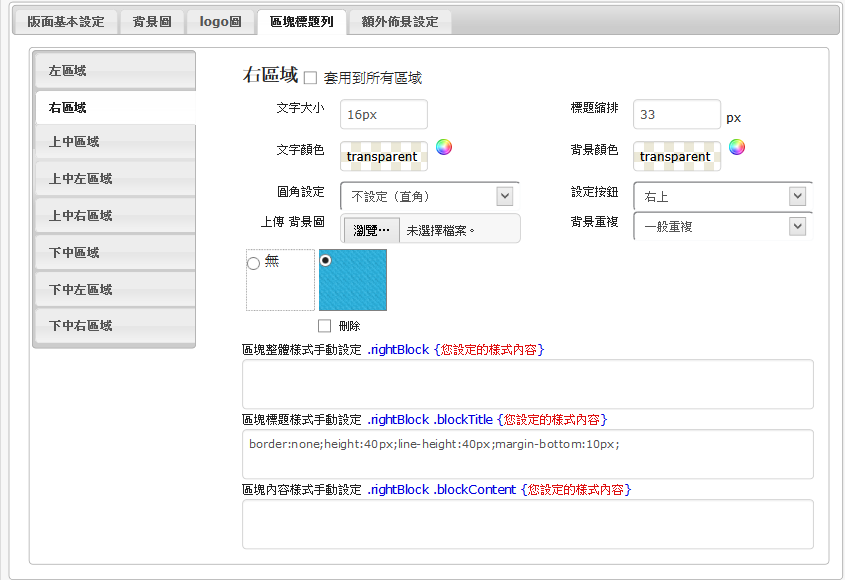Open the text color wheel picker
The image size is (845, 580).
tap(444, 147)
